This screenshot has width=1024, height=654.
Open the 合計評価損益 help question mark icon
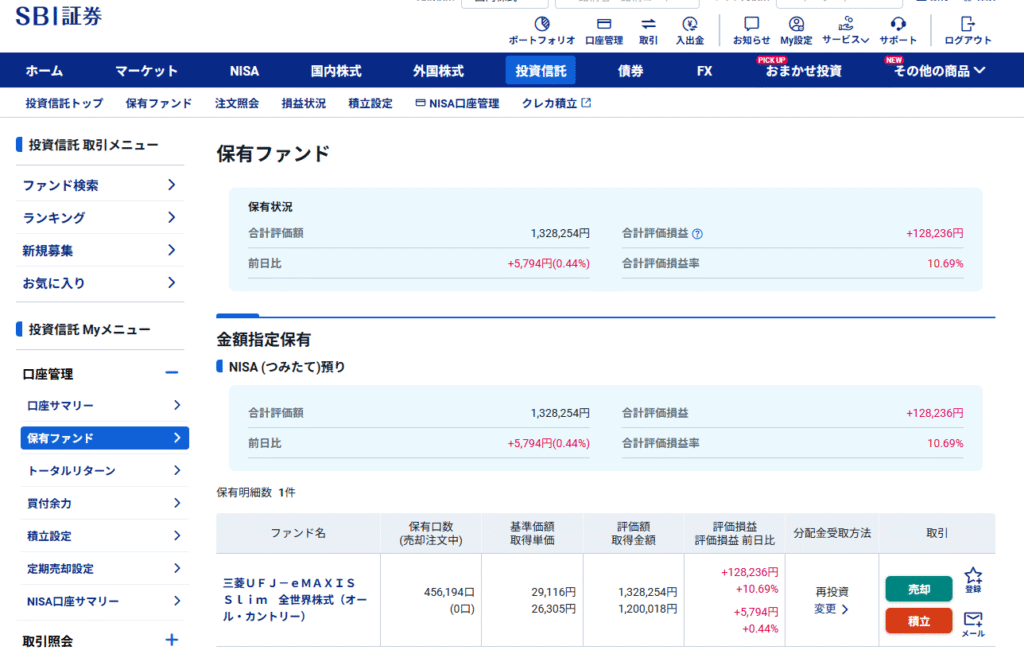coord(697,234)
